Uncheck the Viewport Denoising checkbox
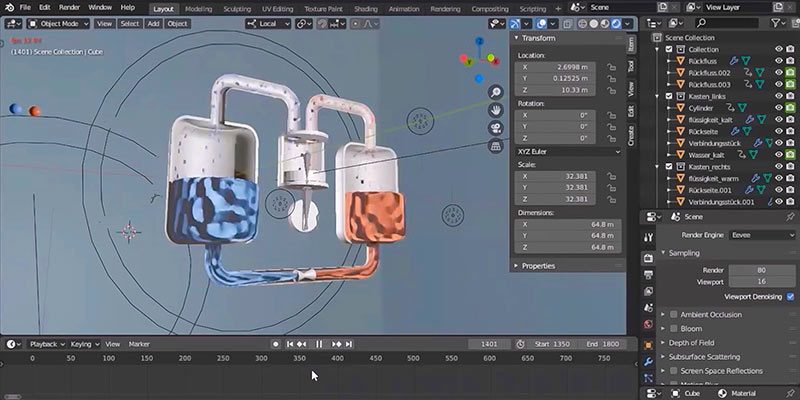The height and width of the screenshot is (400, 800). pyautogui.click(x=790, y=296)
